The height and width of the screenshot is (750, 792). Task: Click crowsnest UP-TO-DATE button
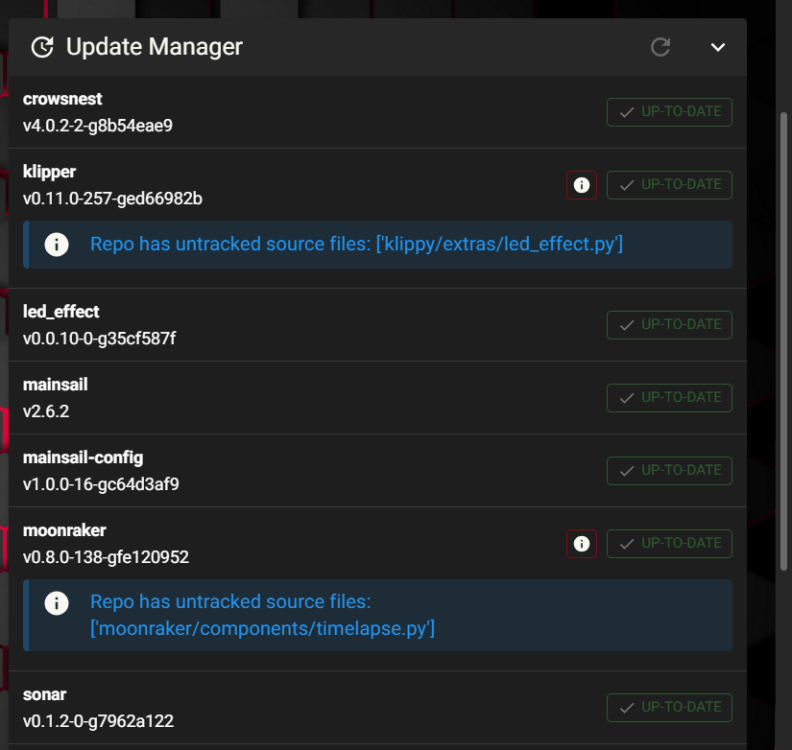pos(669,112)
